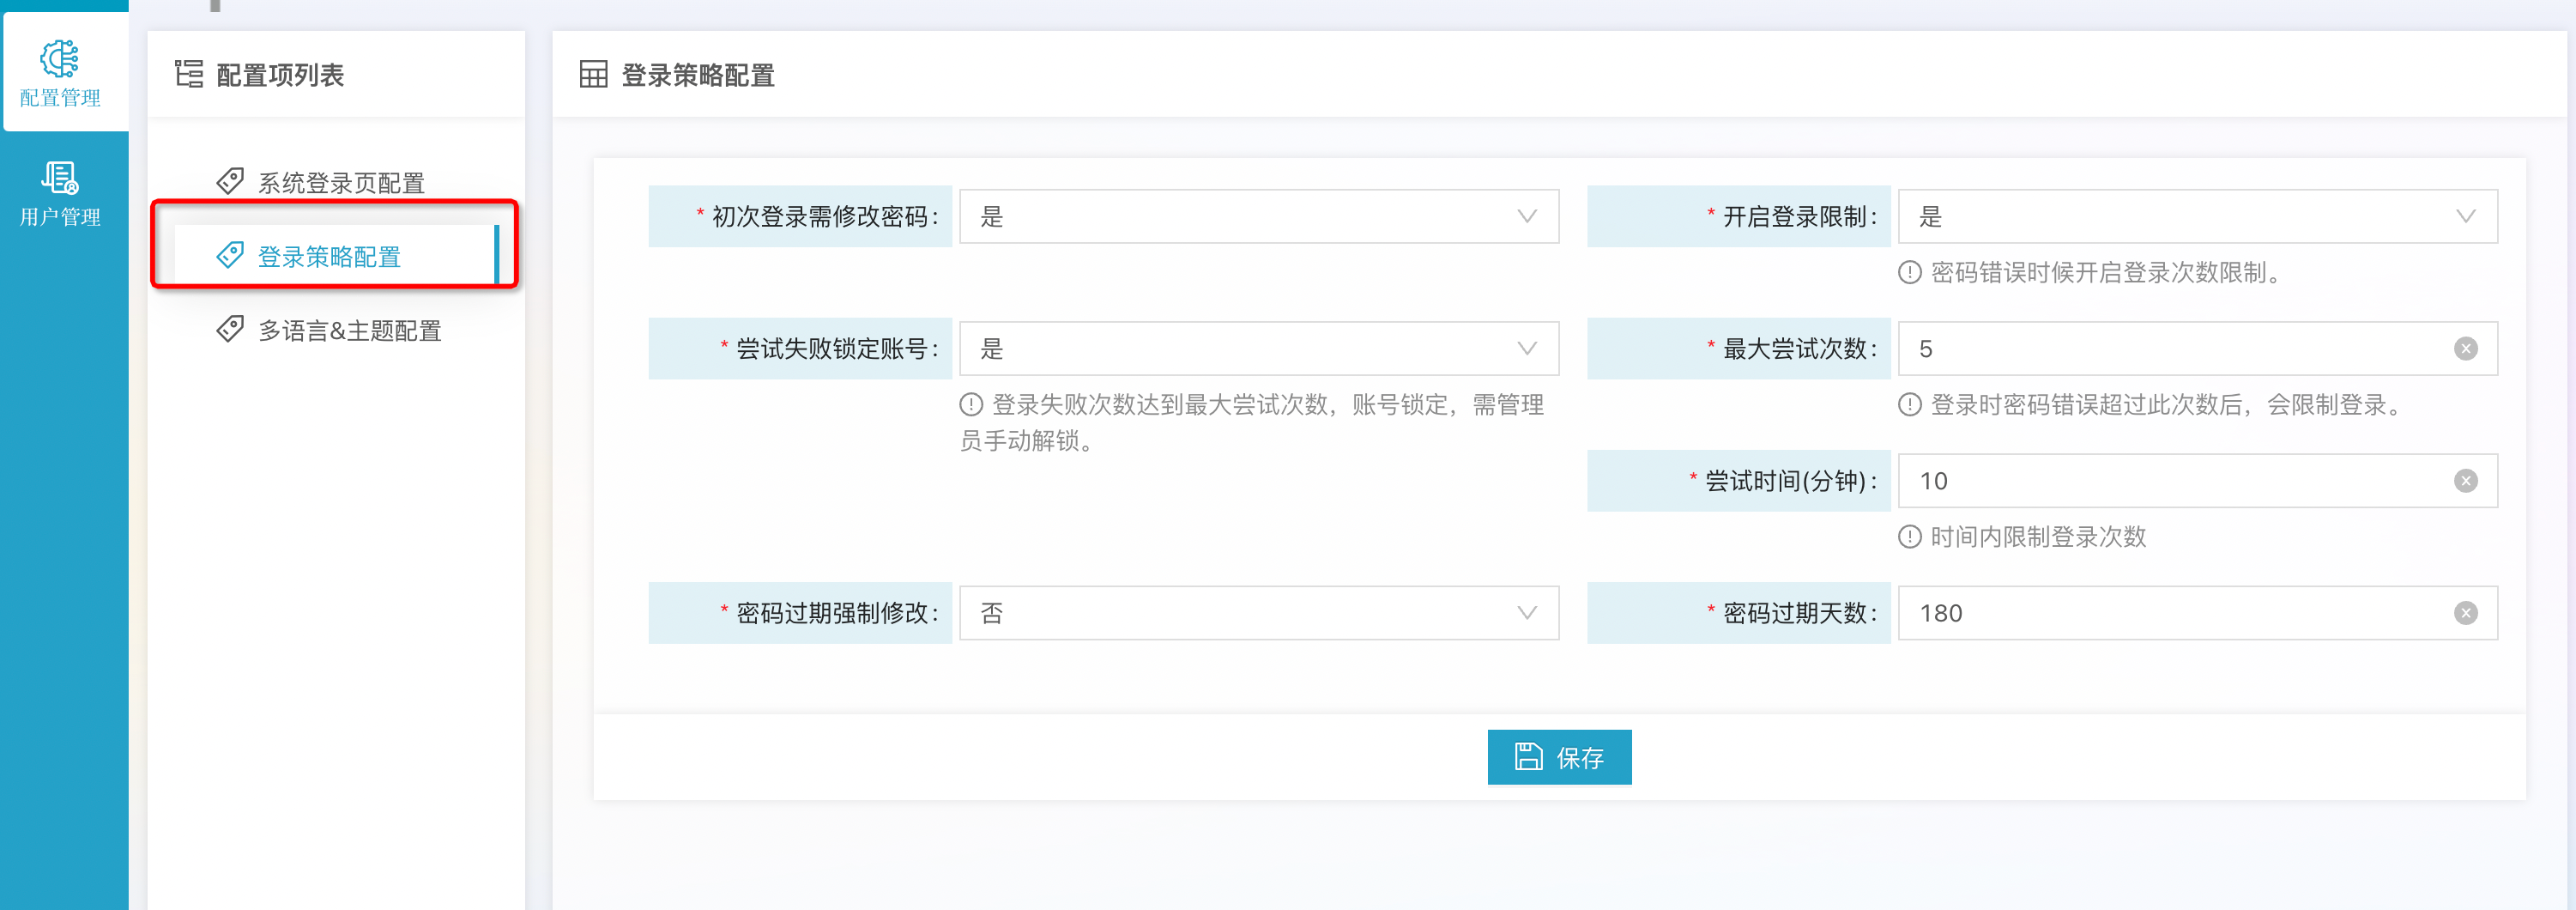Select 系统登录页配置 menu item
The width and height of the screenshot is (2576, 910).
click(341, 183)
